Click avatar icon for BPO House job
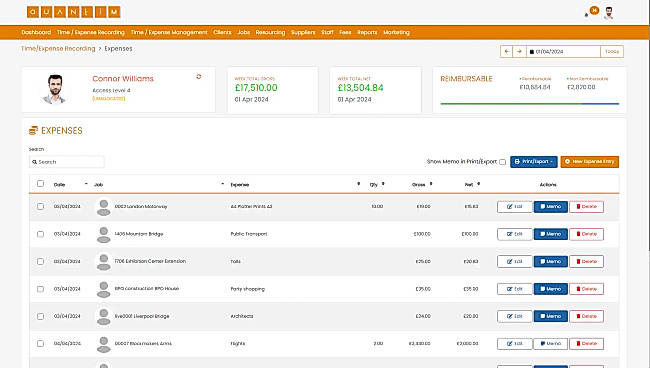The height and width of the screenshot is (368, 650). pos(103,289)
